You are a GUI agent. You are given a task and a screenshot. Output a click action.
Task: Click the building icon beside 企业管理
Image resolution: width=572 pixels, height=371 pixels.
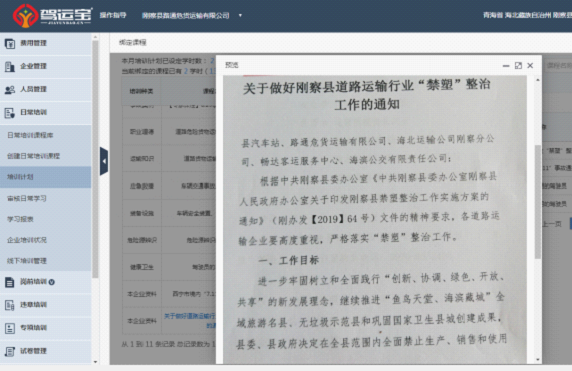pyautogui.click(x=9, y=66)
